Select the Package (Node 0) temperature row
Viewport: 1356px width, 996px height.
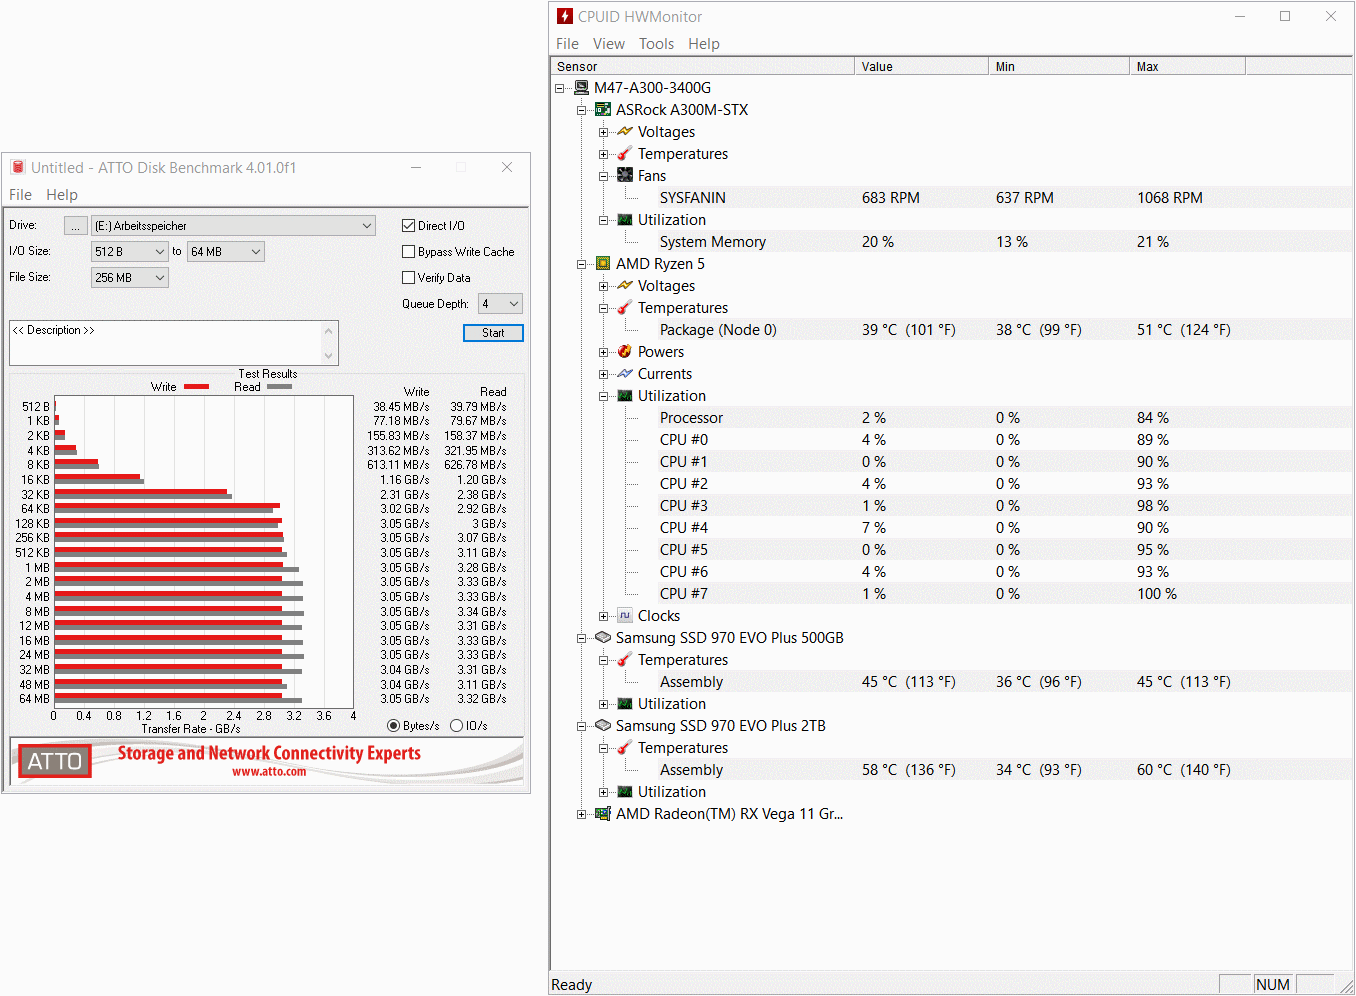(952, 330)
